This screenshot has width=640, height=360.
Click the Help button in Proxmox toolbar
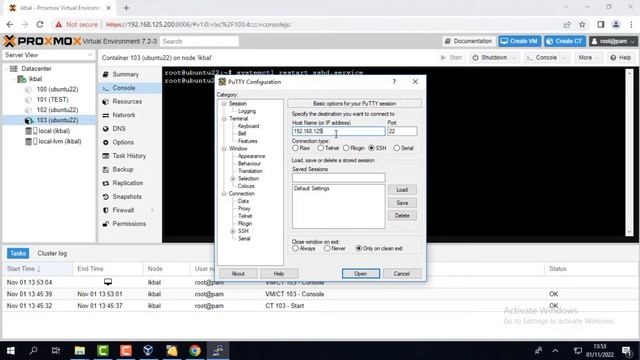point(620,58)
